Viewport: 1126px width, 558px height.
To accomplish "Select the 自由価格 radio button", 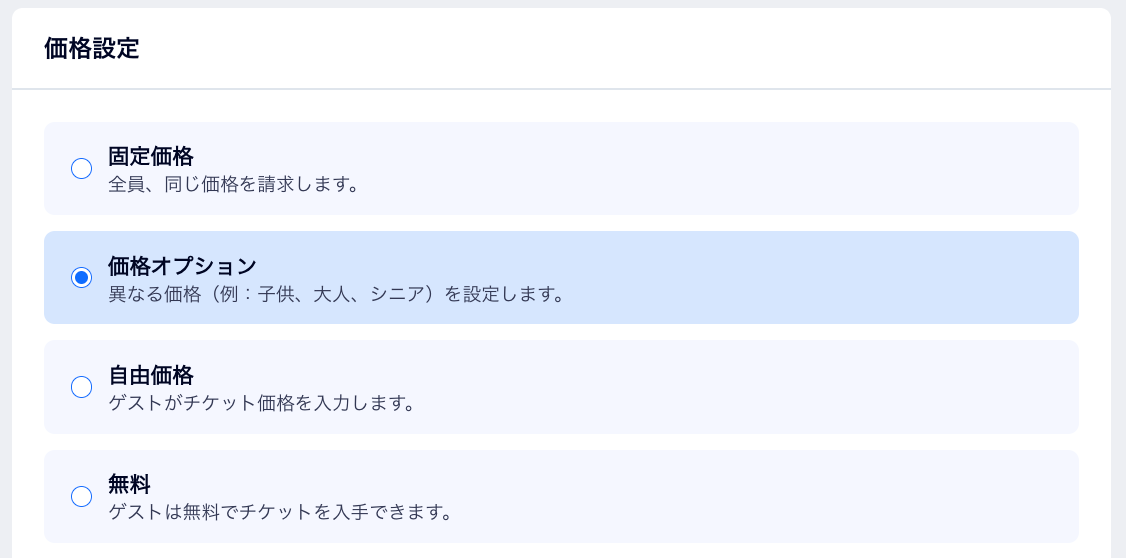I will click(82, 387).
